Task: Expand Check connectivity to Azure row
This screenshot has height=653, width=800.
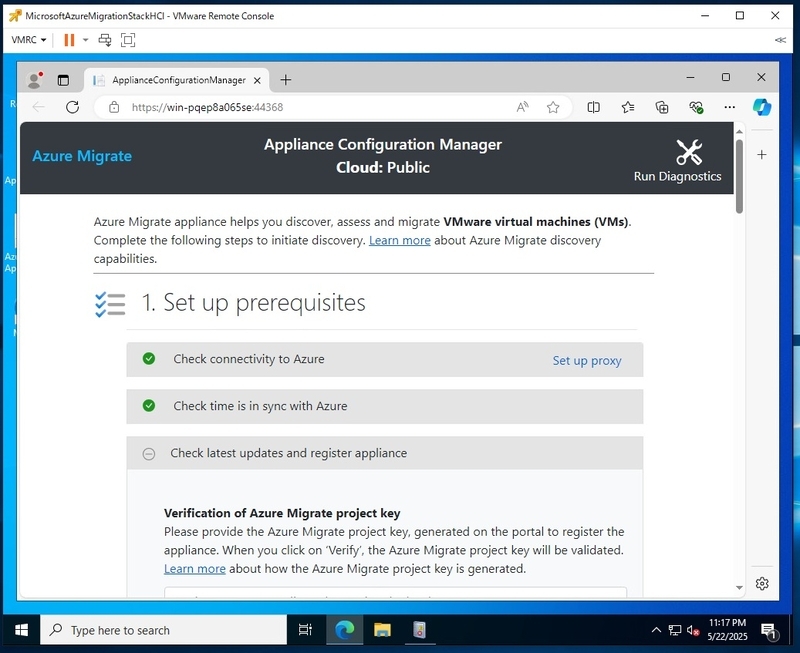Action: point(385,360)
